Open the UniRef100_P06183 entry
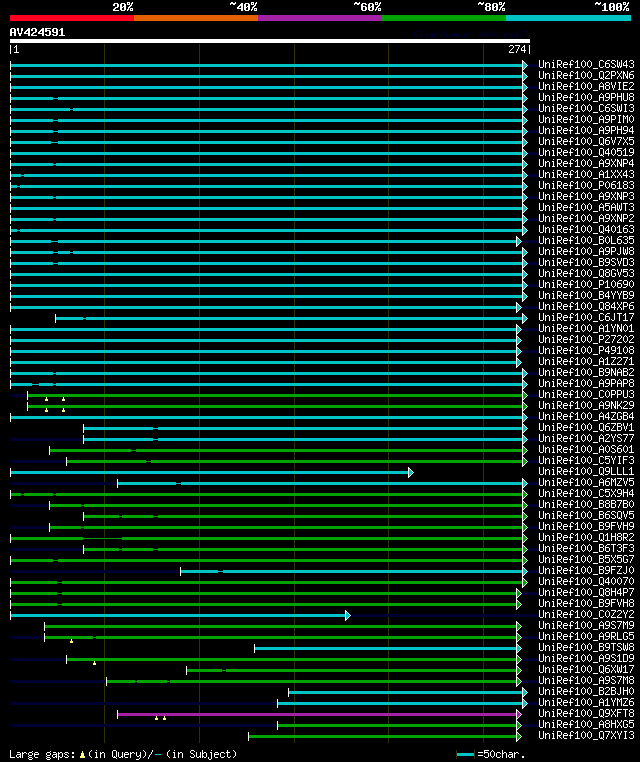Screen dimensions: 640x762 point(586,185)
